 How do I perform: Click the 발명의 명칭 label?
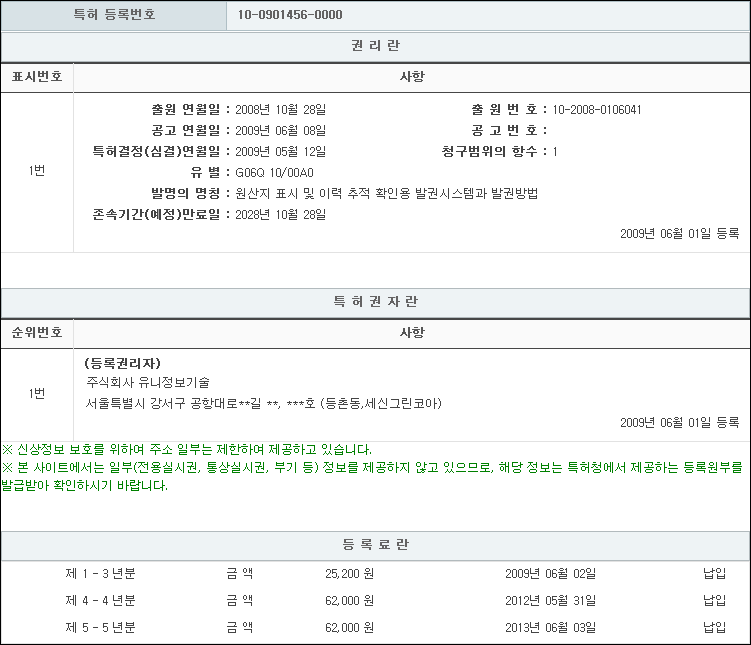coord(186,193)
